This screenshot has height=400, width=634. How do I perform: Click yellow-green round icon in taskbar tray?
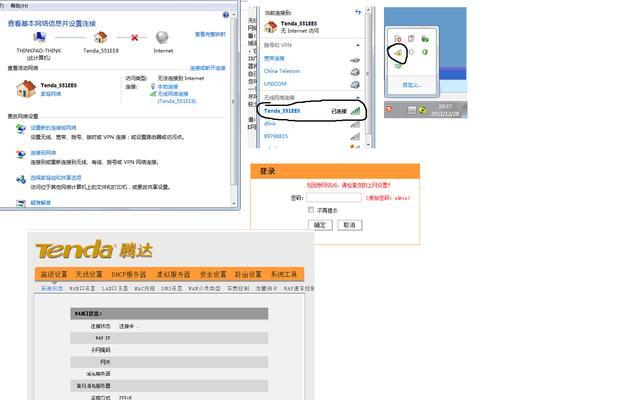[423, 110]
